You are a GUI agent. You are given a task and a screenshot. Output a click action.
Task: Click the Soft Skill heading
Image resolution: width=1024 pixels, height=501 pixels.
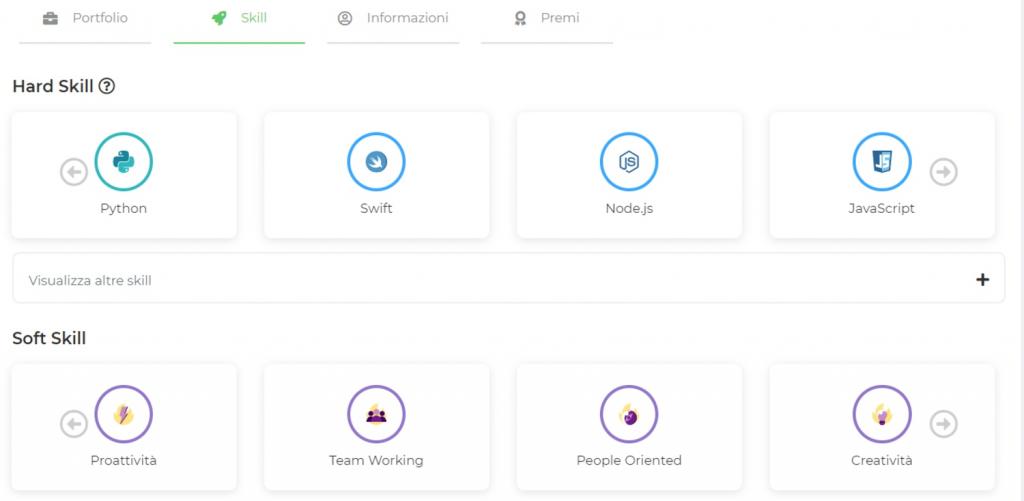coord(49,338)
